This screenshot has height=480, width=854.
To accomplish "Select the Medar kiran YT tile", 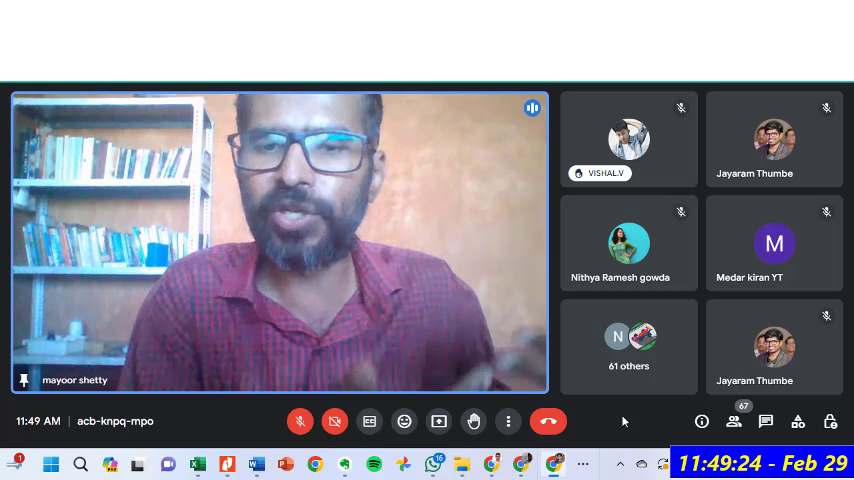I will tap(774, 244).
